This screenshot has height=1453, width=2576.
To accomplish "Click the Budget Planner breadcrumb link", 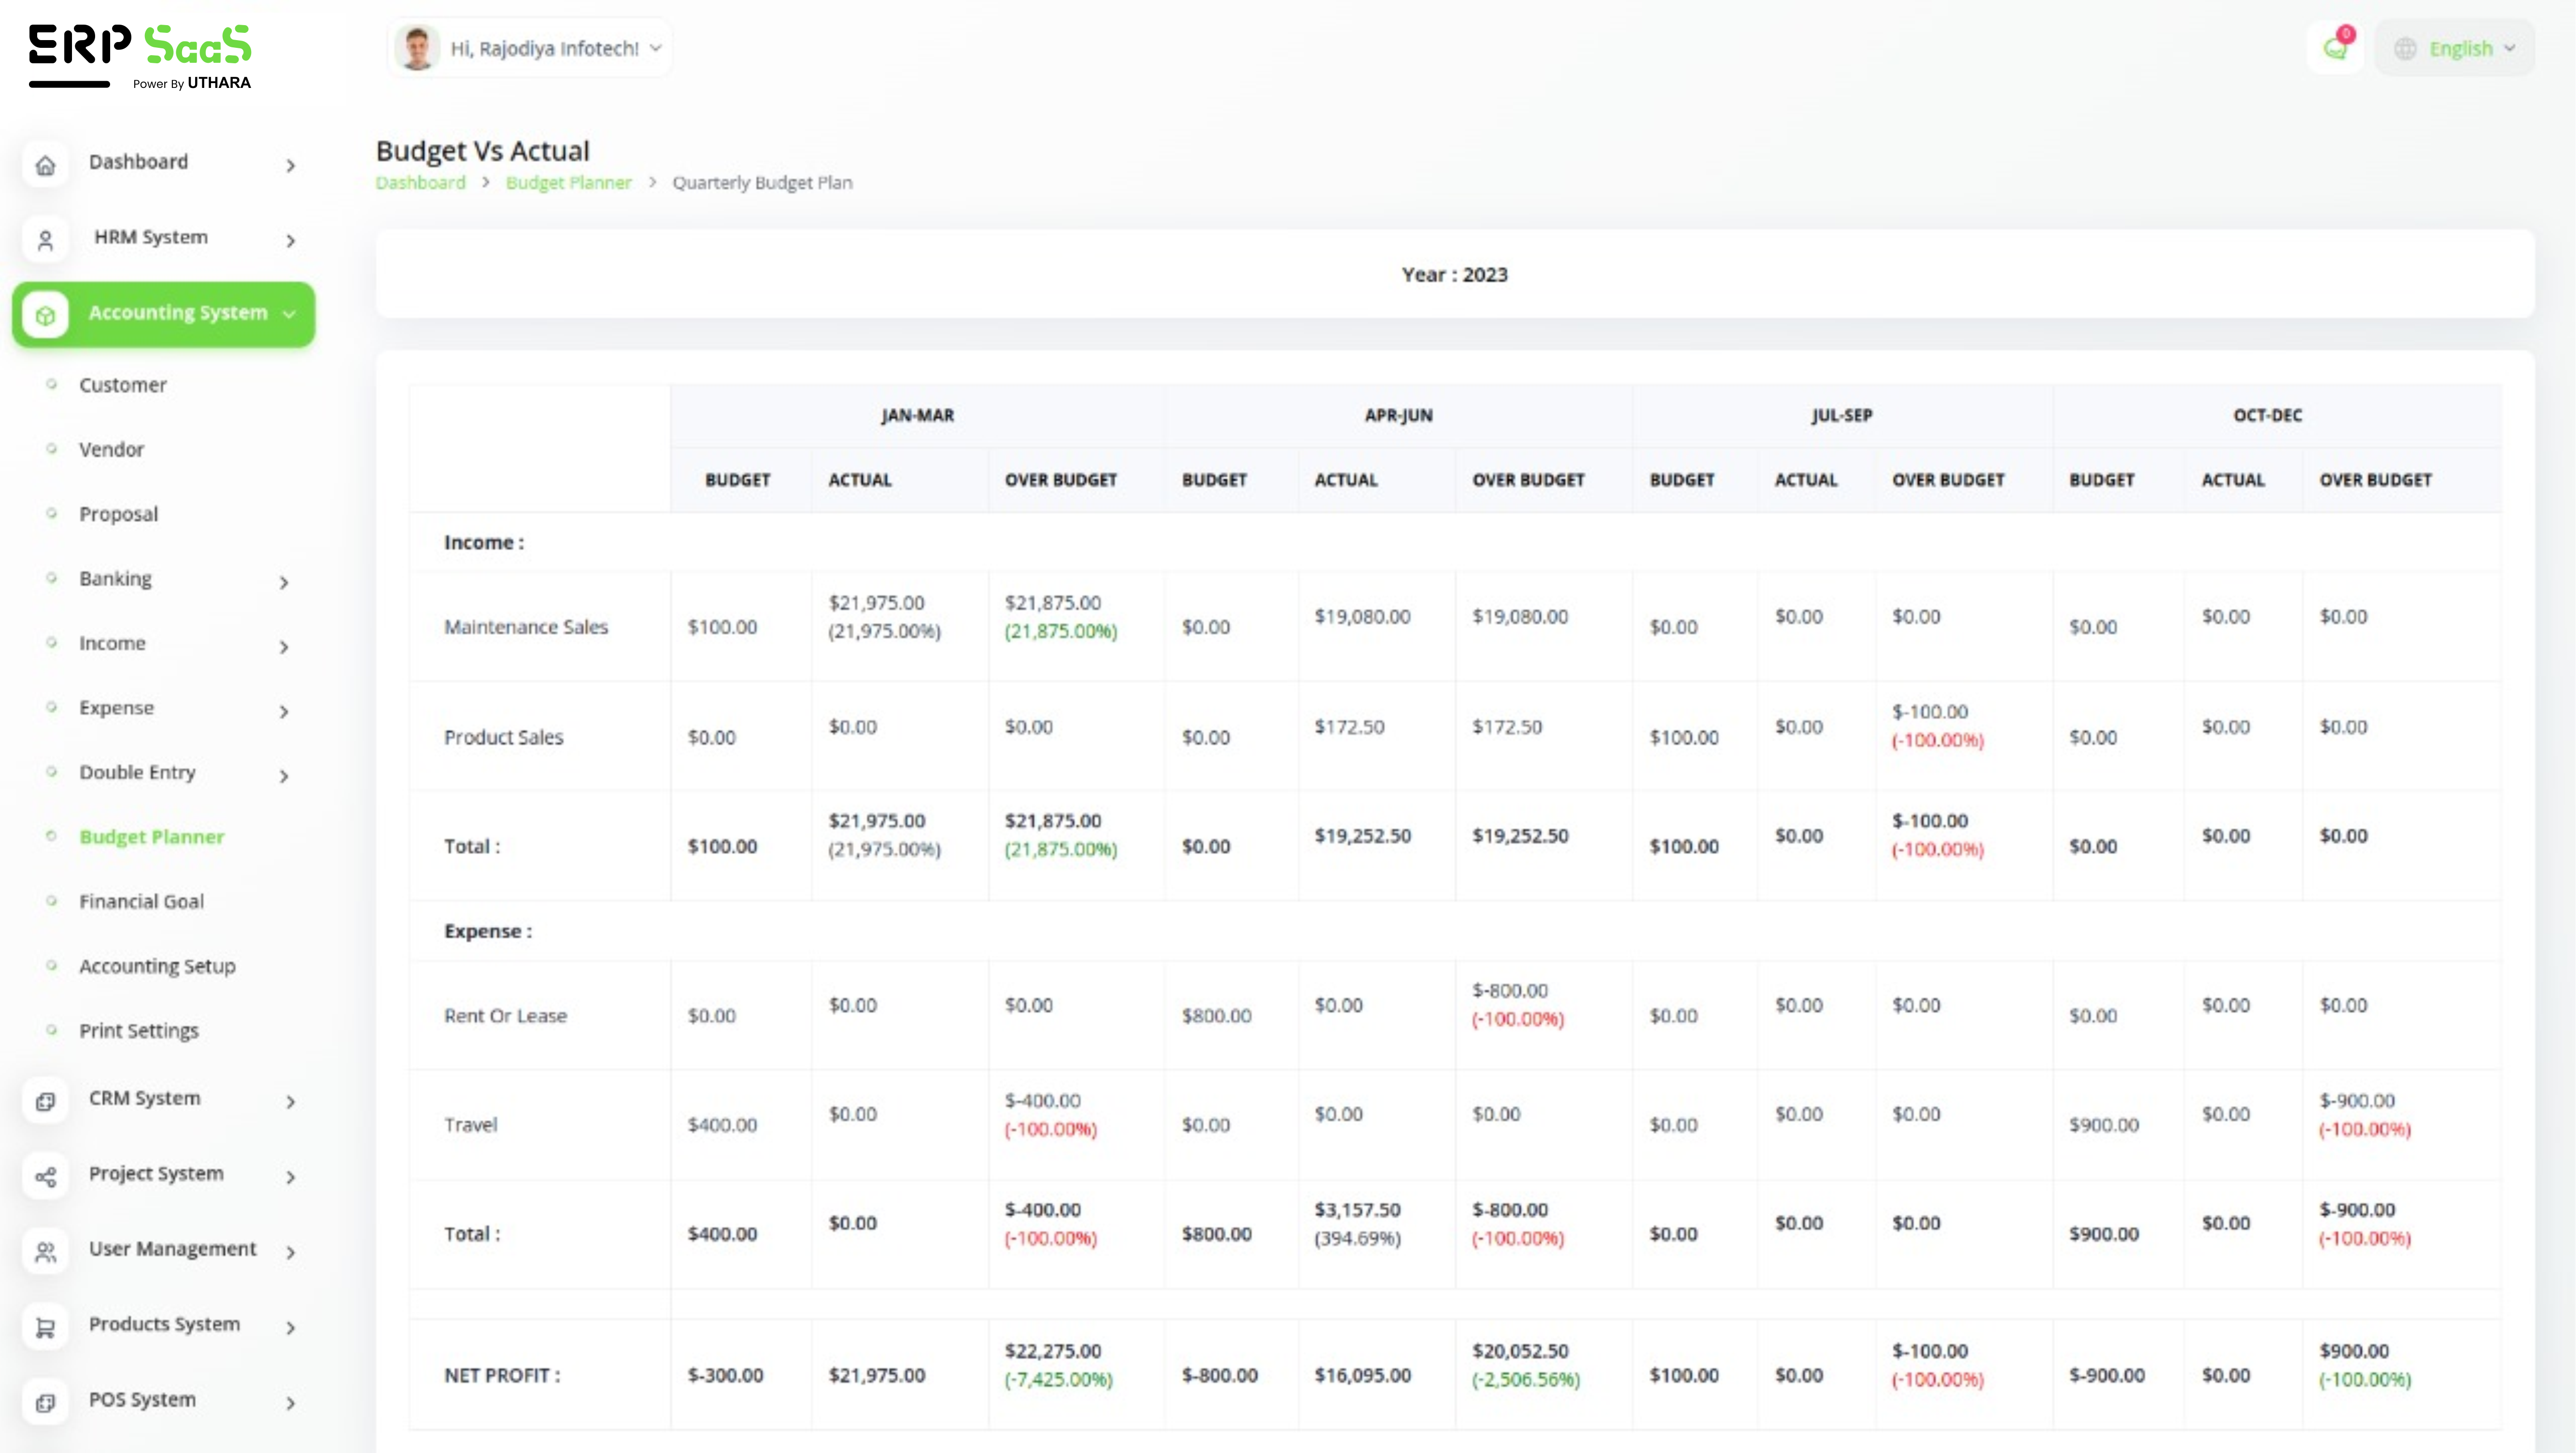I will click(x=568, y=182).
